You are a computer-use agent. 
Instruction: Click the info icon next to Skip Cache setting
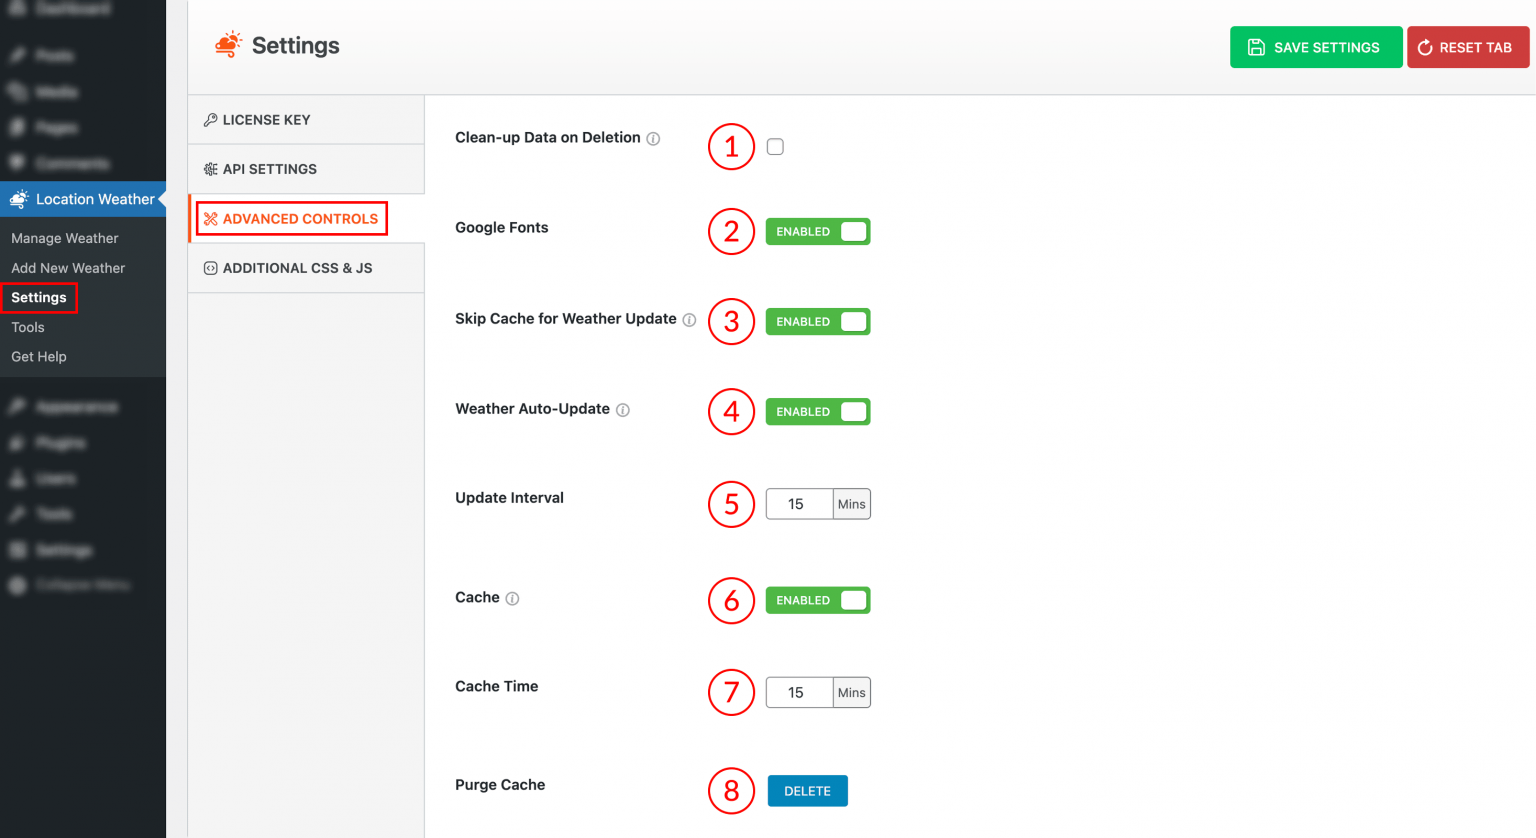[x=690, y=320]
